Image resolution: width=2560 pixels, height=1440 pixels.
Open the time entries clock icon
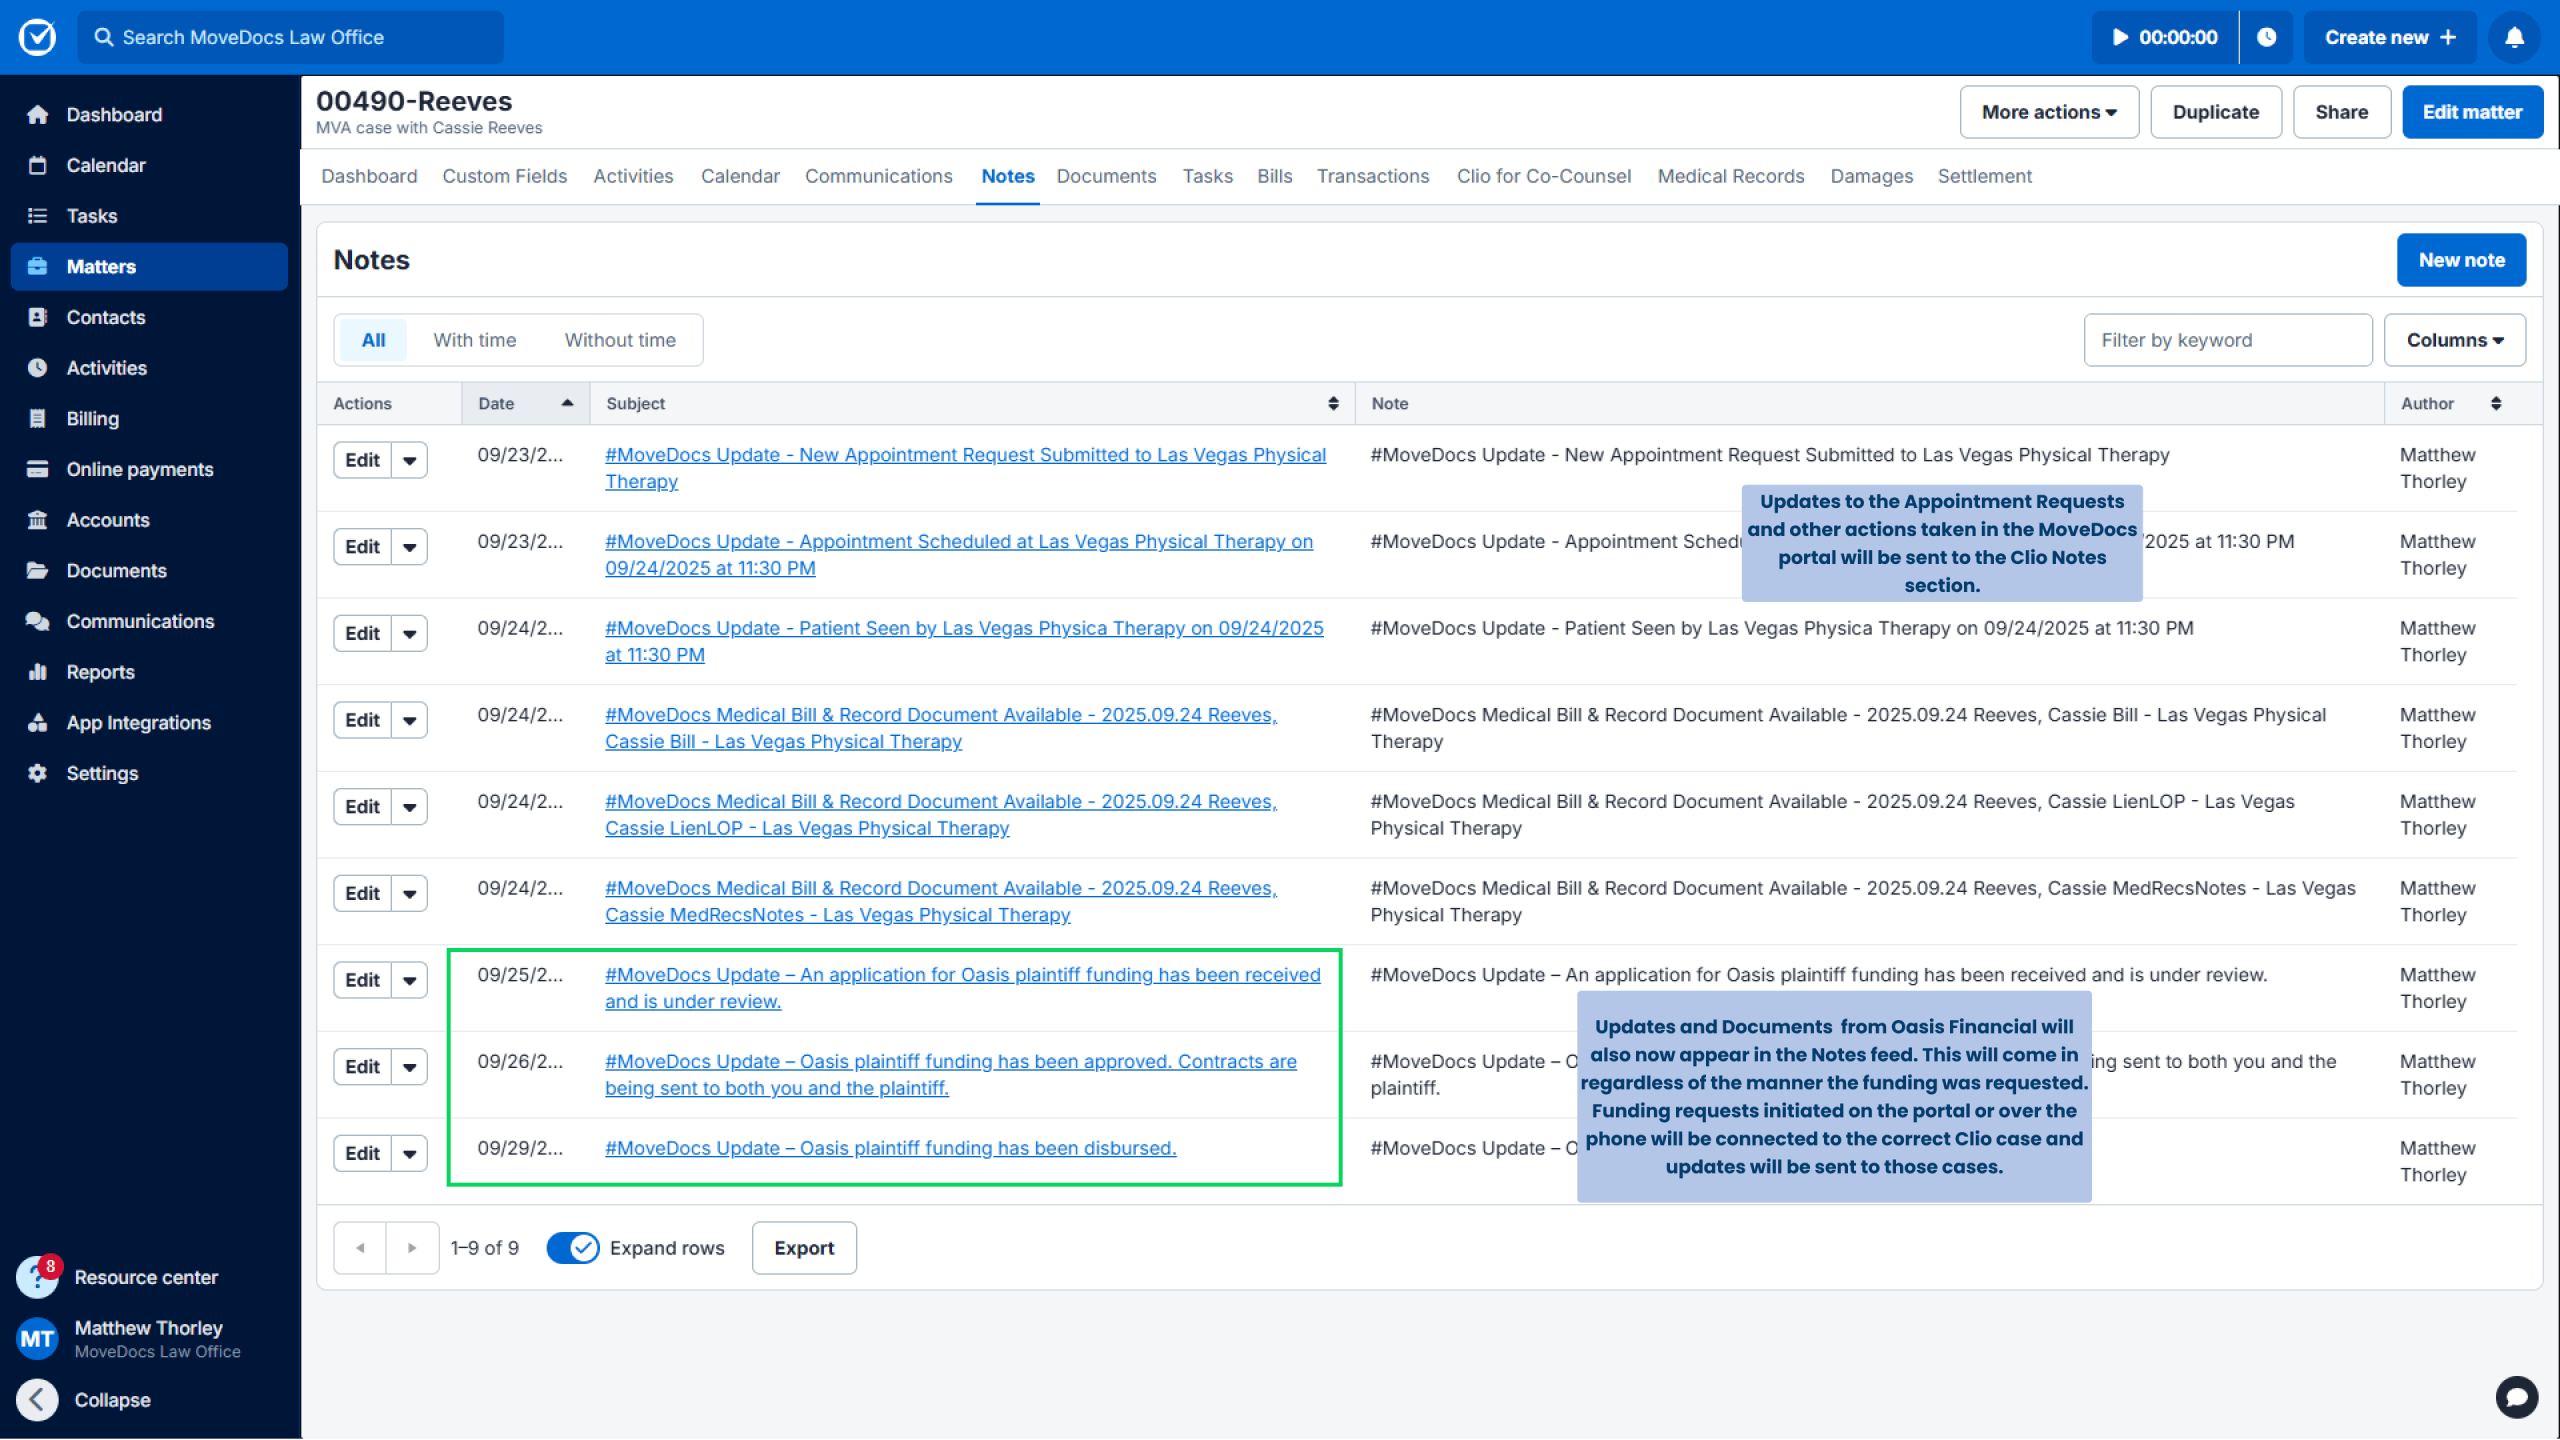tap(2266, 37)
